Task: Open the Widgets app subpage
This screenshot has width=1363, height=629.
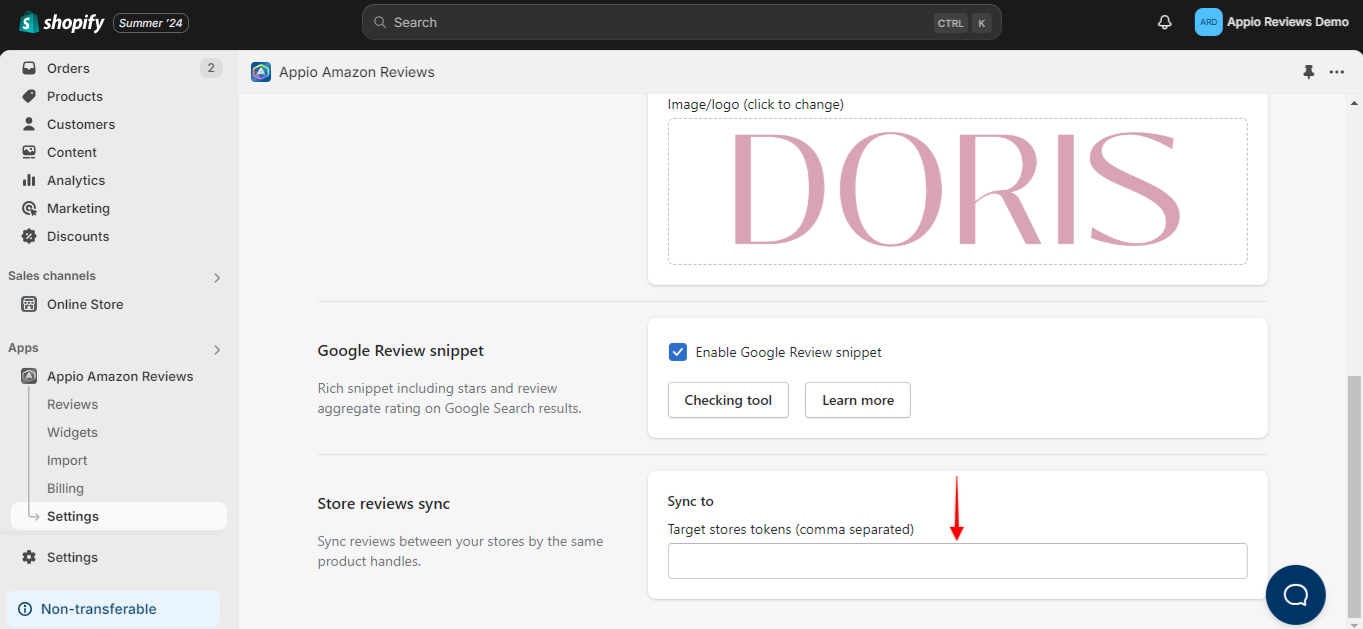Action: tap(72, 432)
